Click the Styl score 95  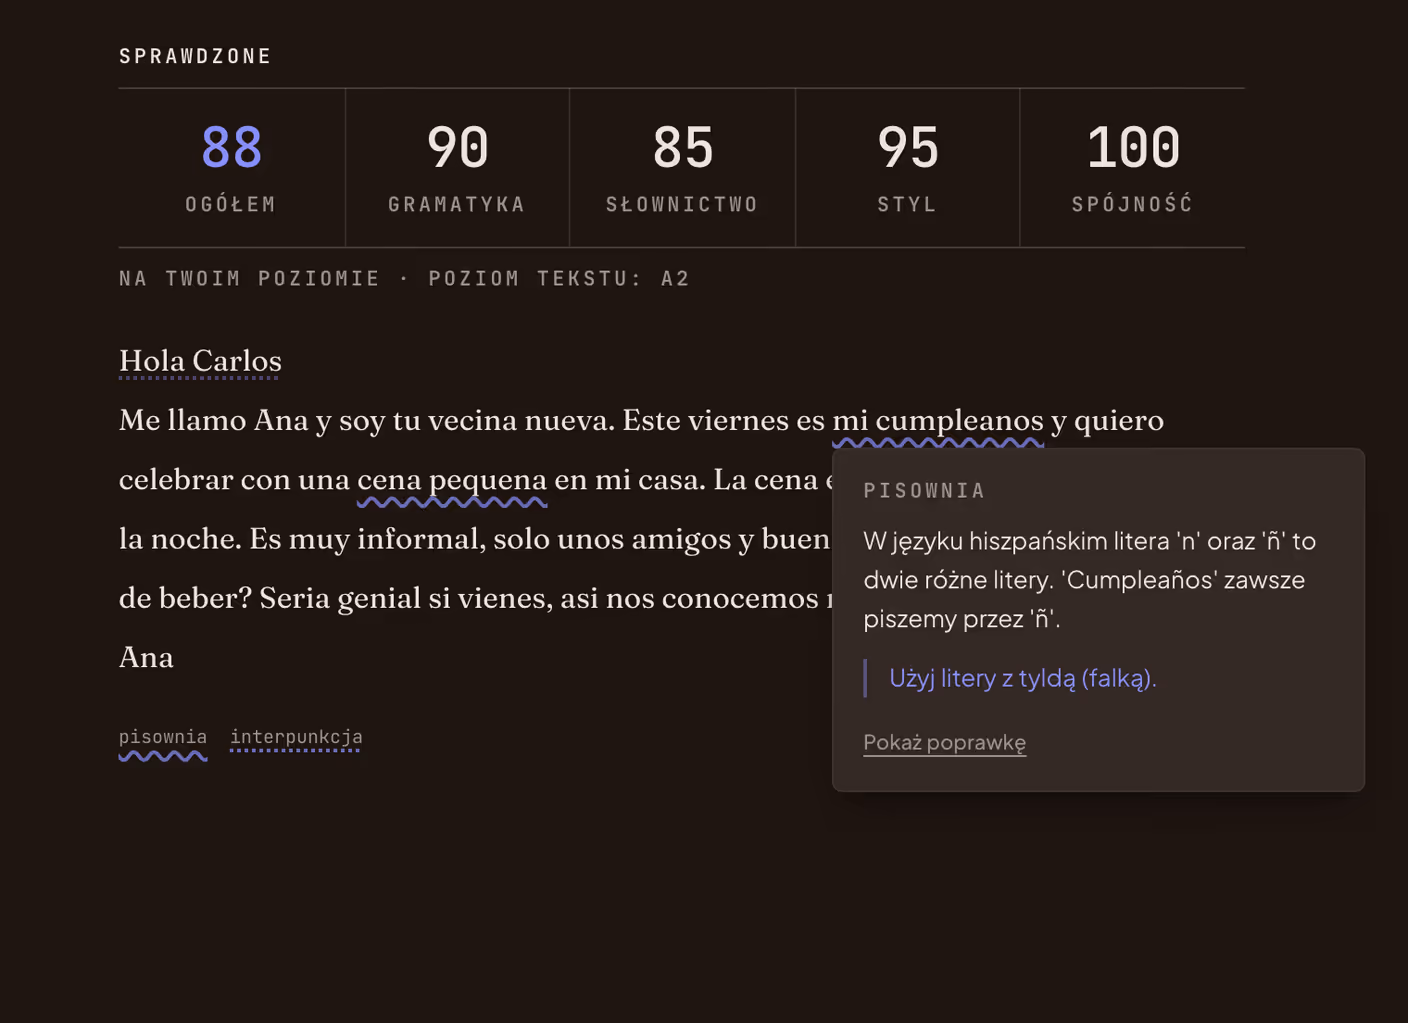tap(907, 167)
